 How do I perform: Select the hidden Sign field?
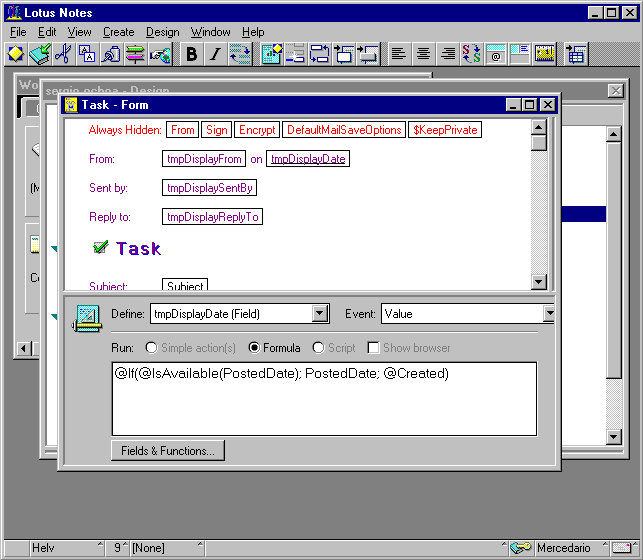[217, 130]
